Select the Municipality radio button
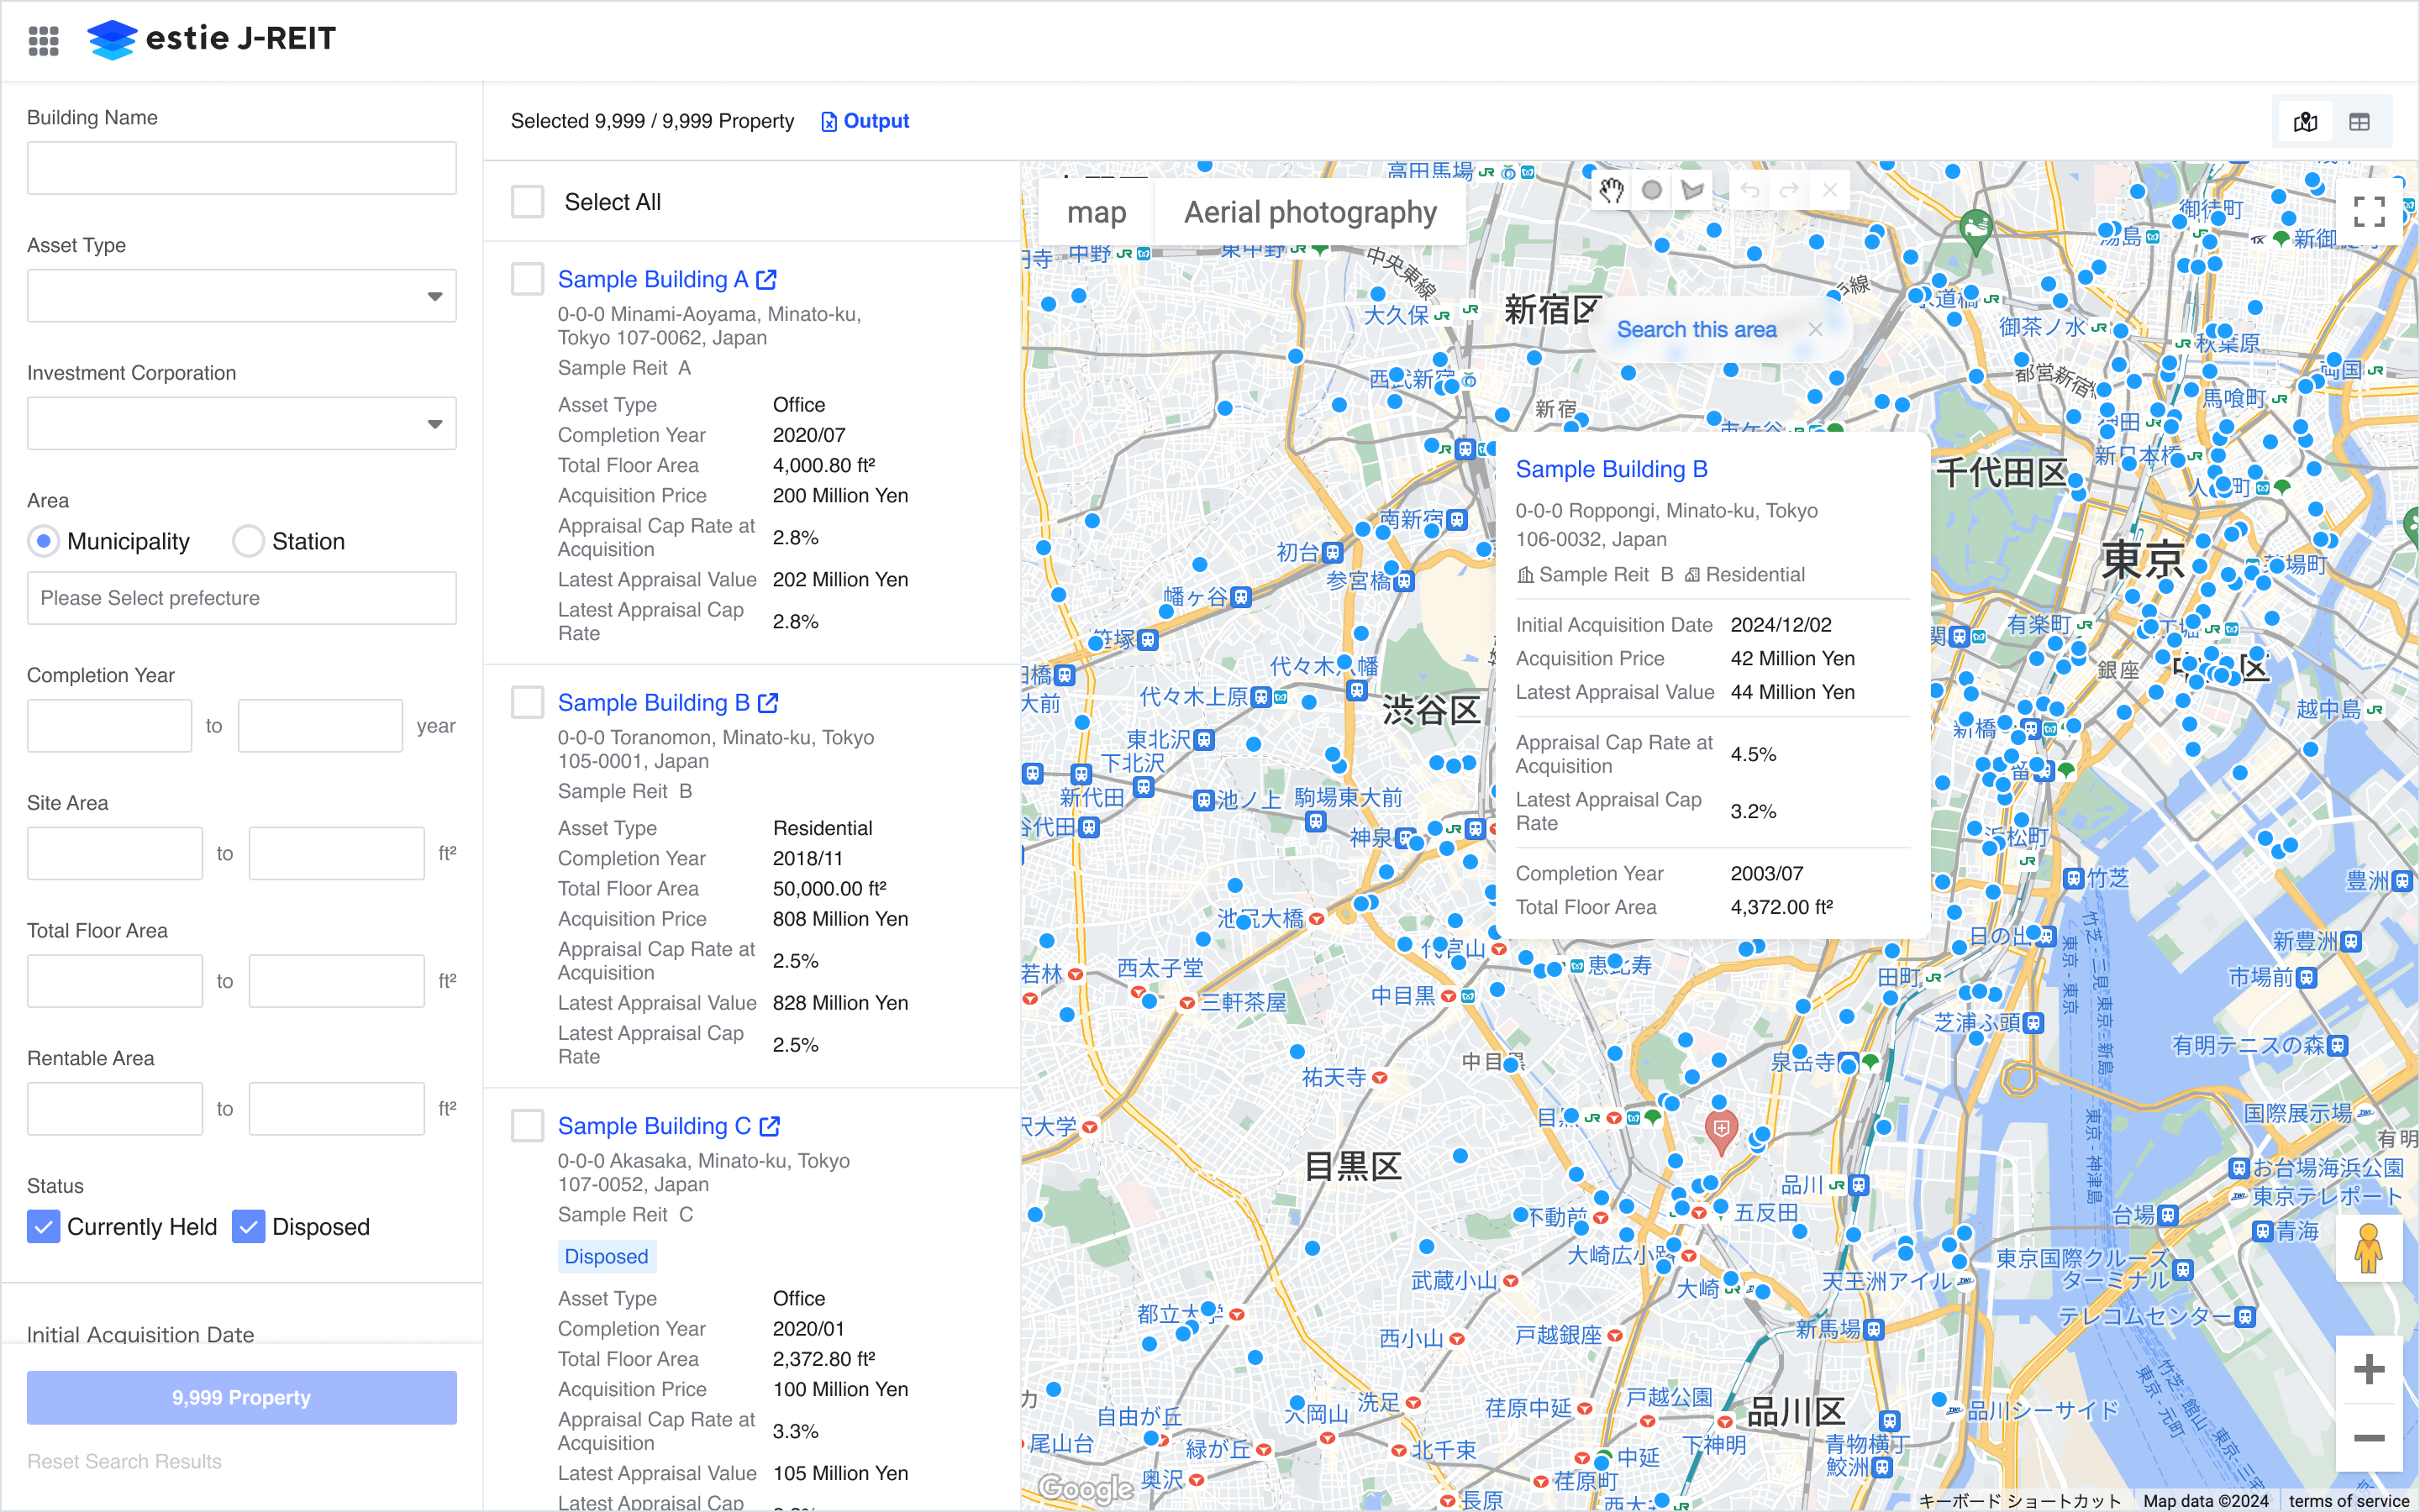 [x=43, y=541]
